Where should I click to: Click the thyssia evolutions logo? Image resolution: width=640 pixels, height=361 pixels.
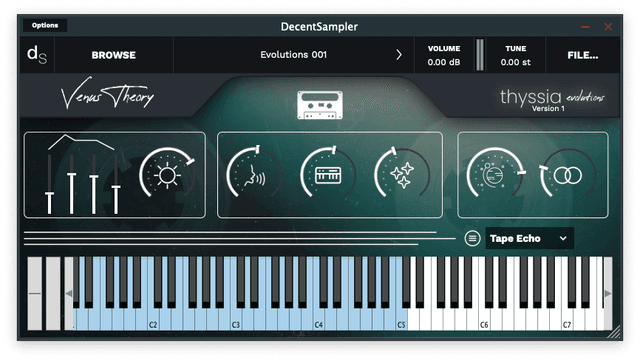click(x=552, y=99)
